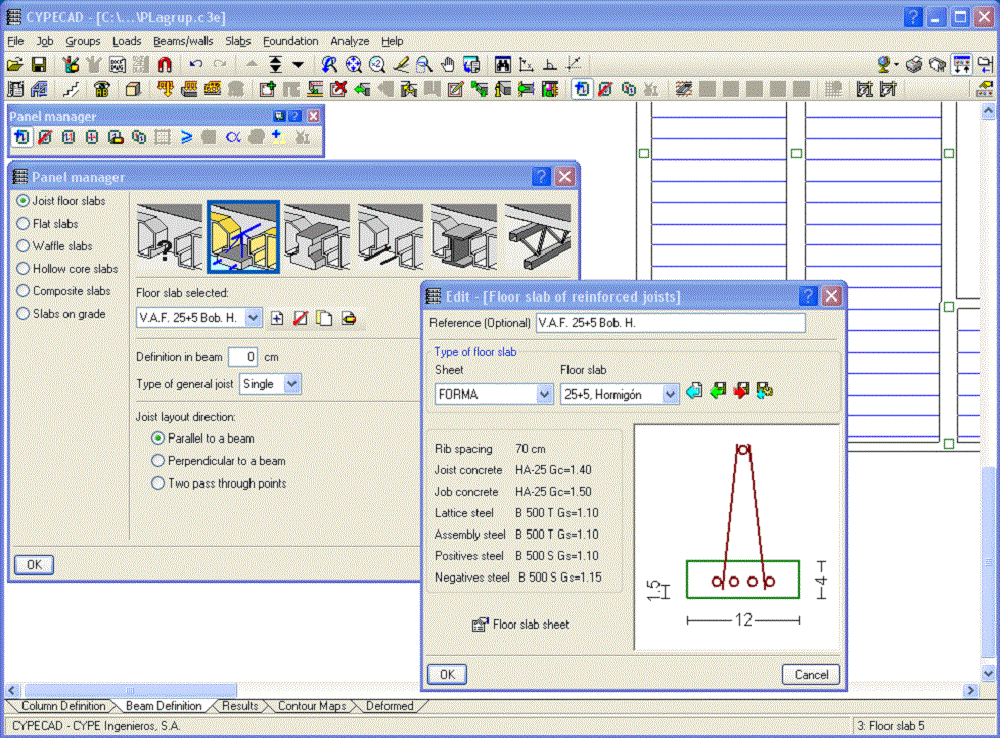Open the Floor slab 25+5 Hormigón dropdown
The image size is (1000, 738).
click(670, 395)
